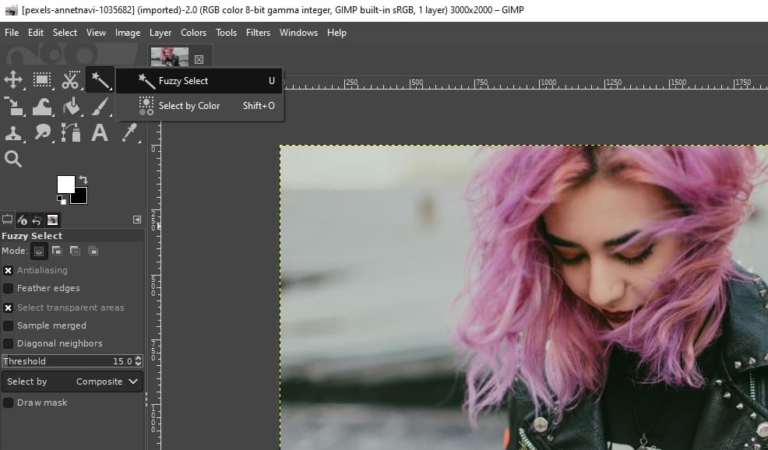Screen dimensions: 768x450
Task: Click the pink-haired image tab thumbnail
Action: click(x=169, y=57)
